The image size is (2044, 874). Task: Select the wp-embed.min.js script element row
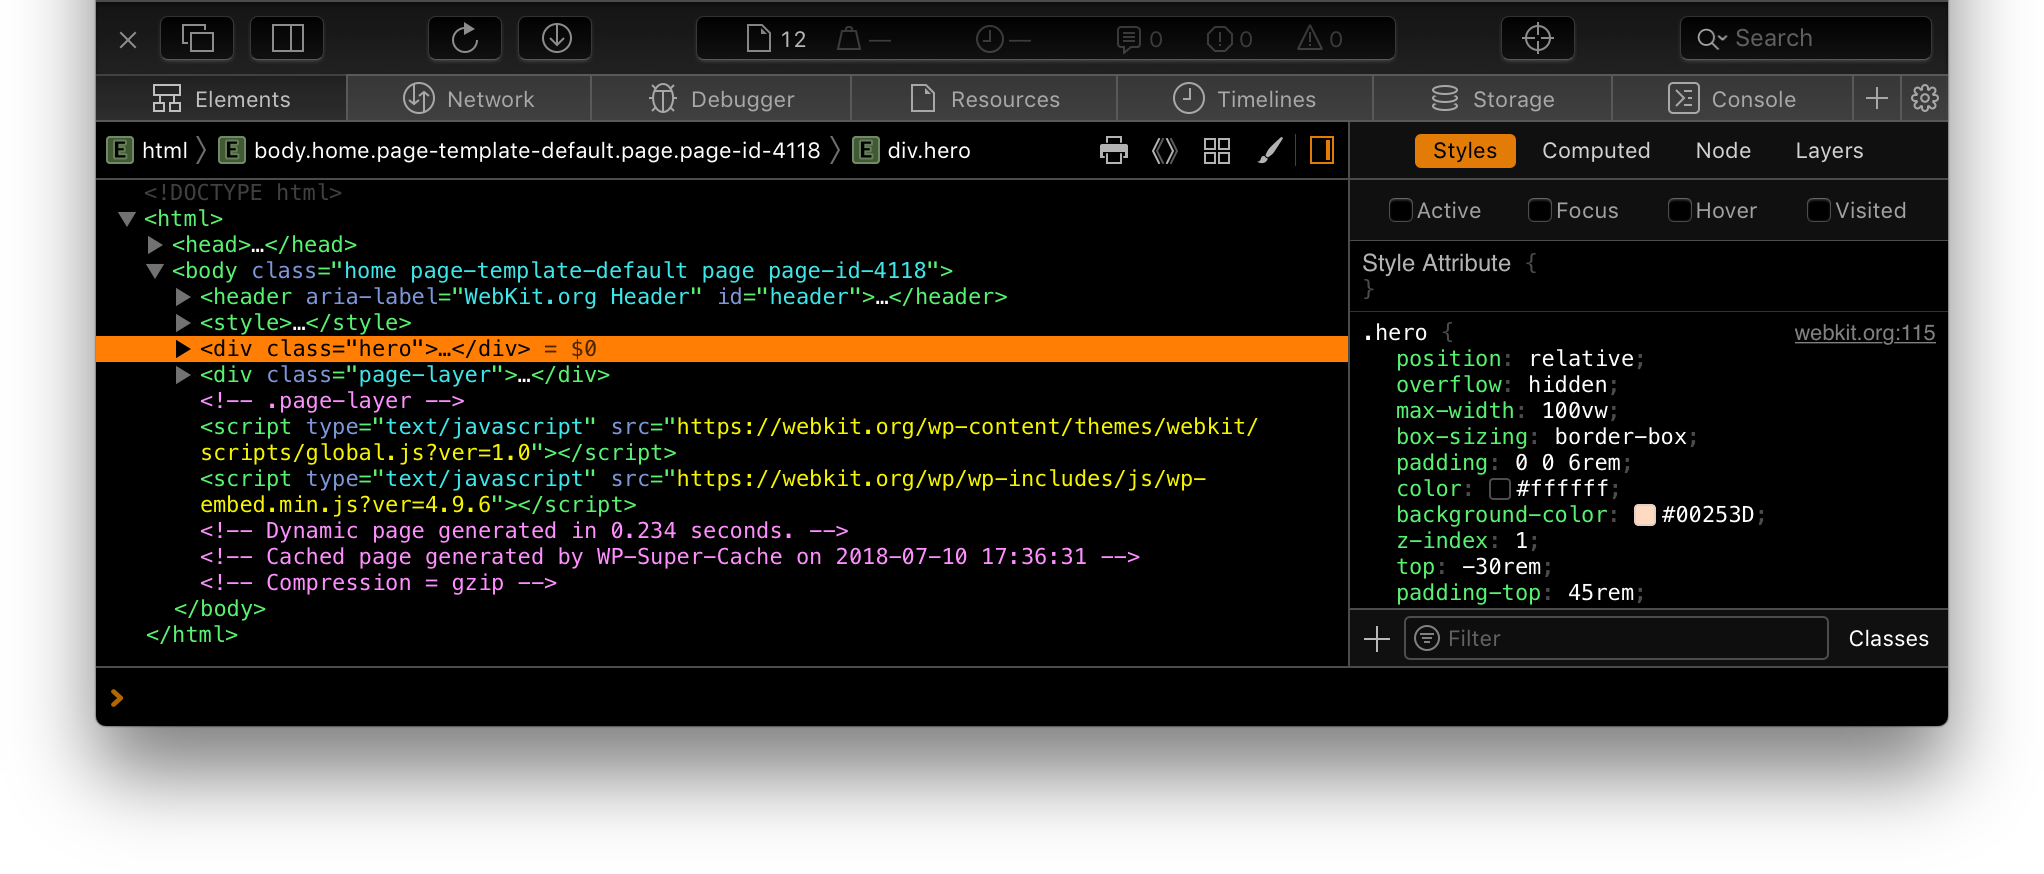tap(722, 491)
